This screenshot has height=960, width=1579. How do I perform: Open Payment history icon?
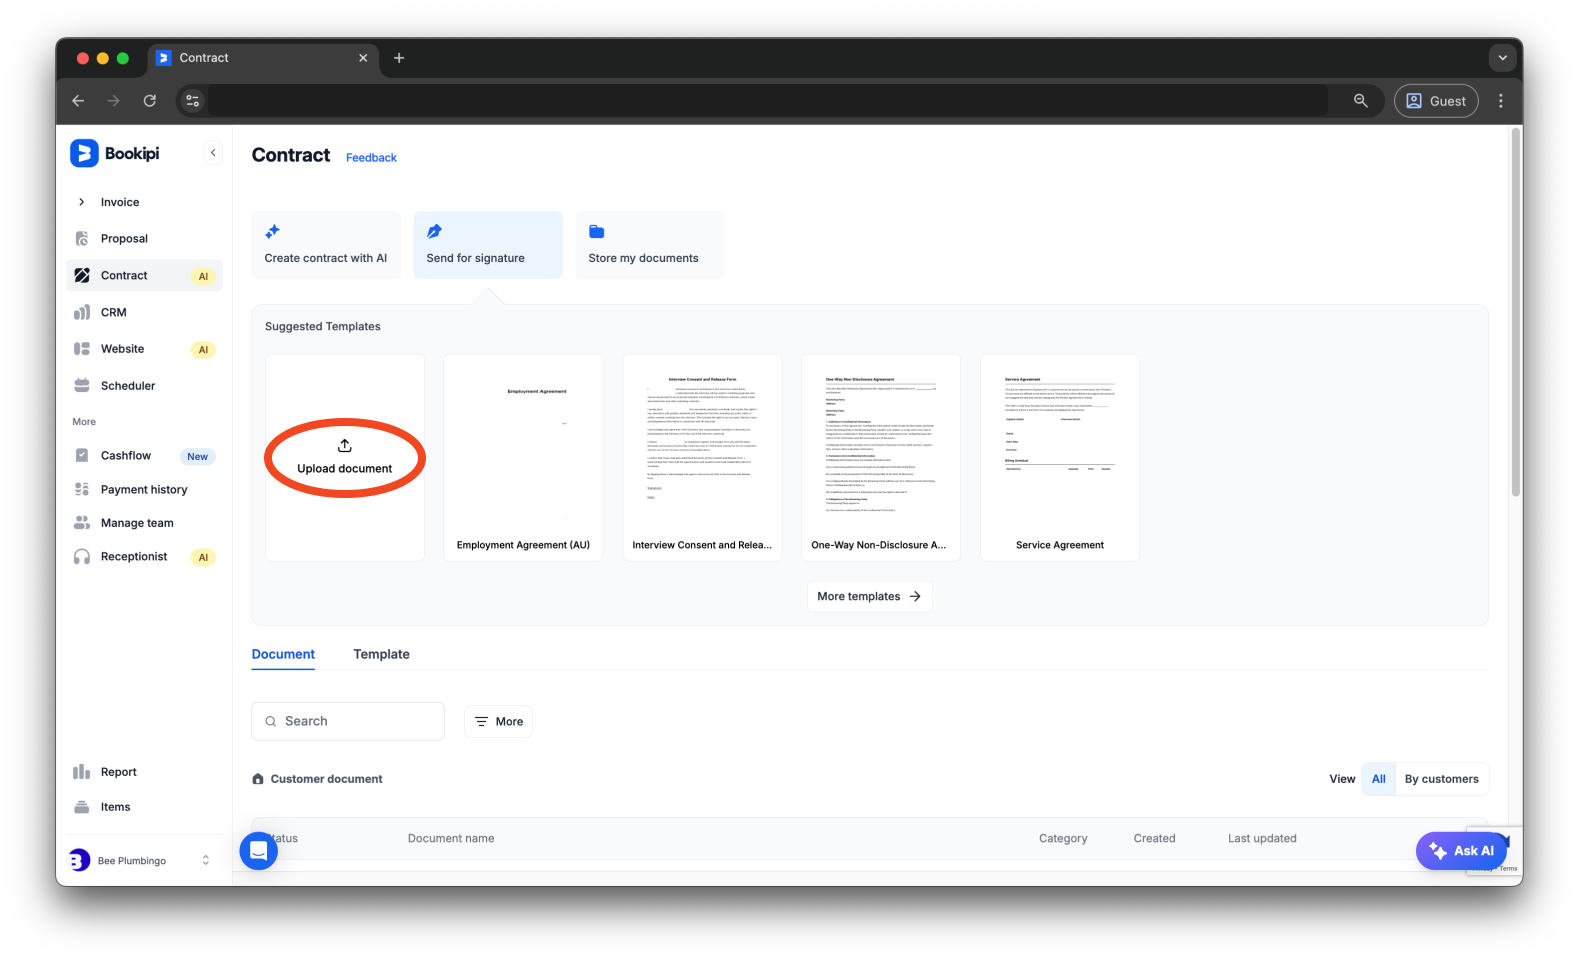pos(82,490)
